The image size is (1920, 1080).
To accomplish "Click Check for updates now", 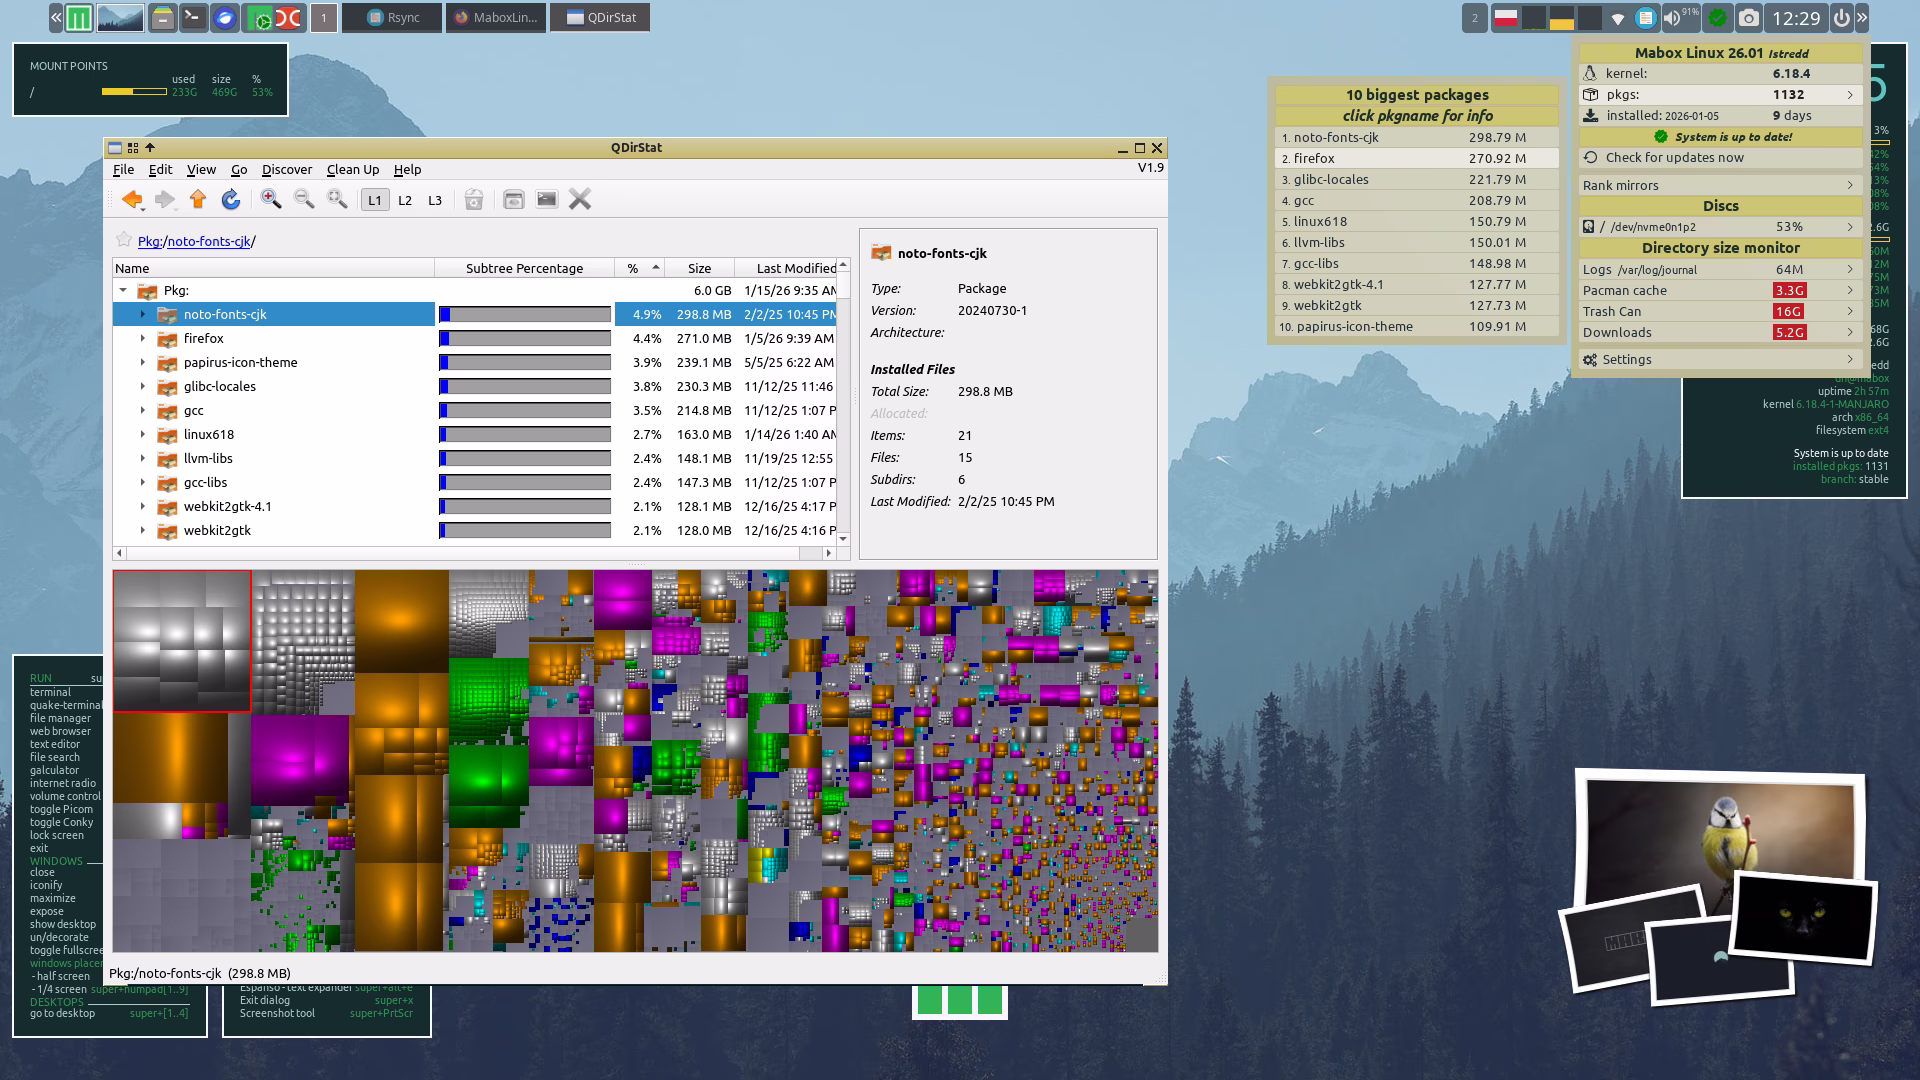I will tap(1674, 158).
